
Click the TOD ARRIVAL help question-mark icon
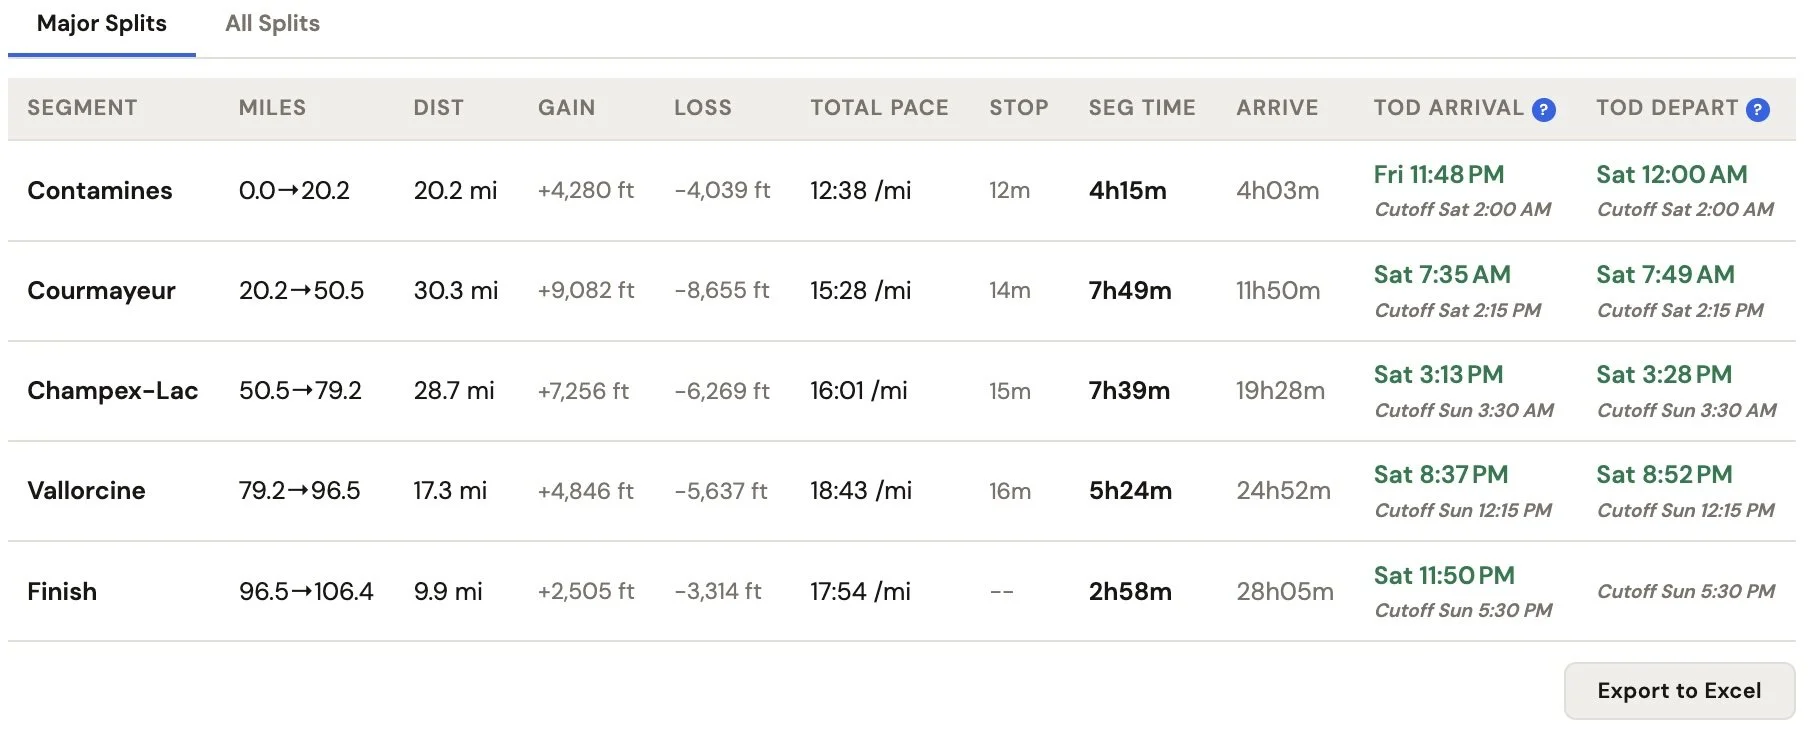(1543, 110)
